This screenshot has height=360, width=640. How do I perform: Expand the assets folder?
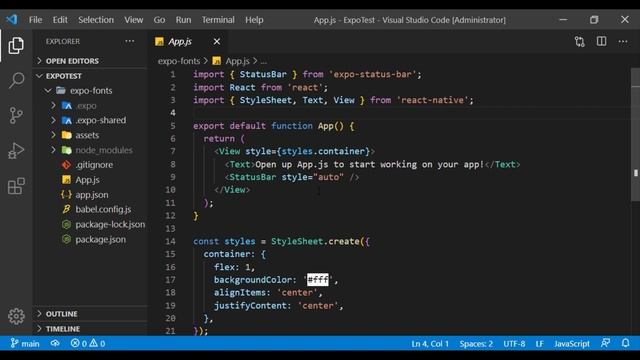coord(90,135)
